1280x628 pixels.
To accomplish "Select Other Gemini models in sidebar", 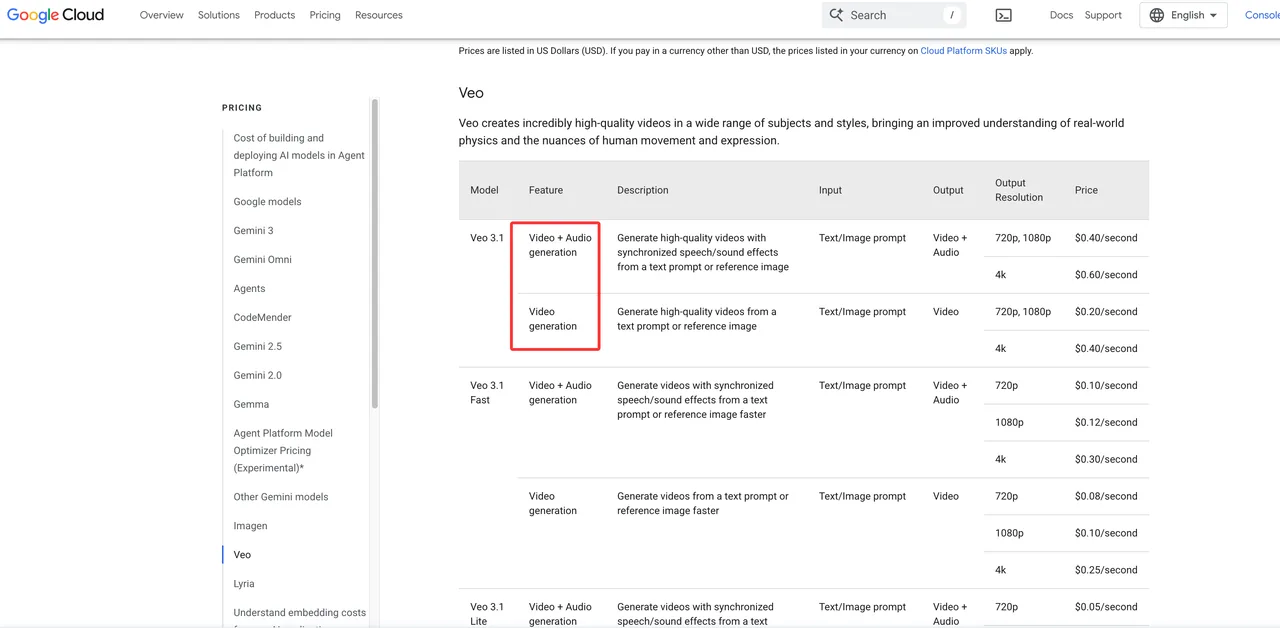I will pyautogui.click(x=280, y=496).
